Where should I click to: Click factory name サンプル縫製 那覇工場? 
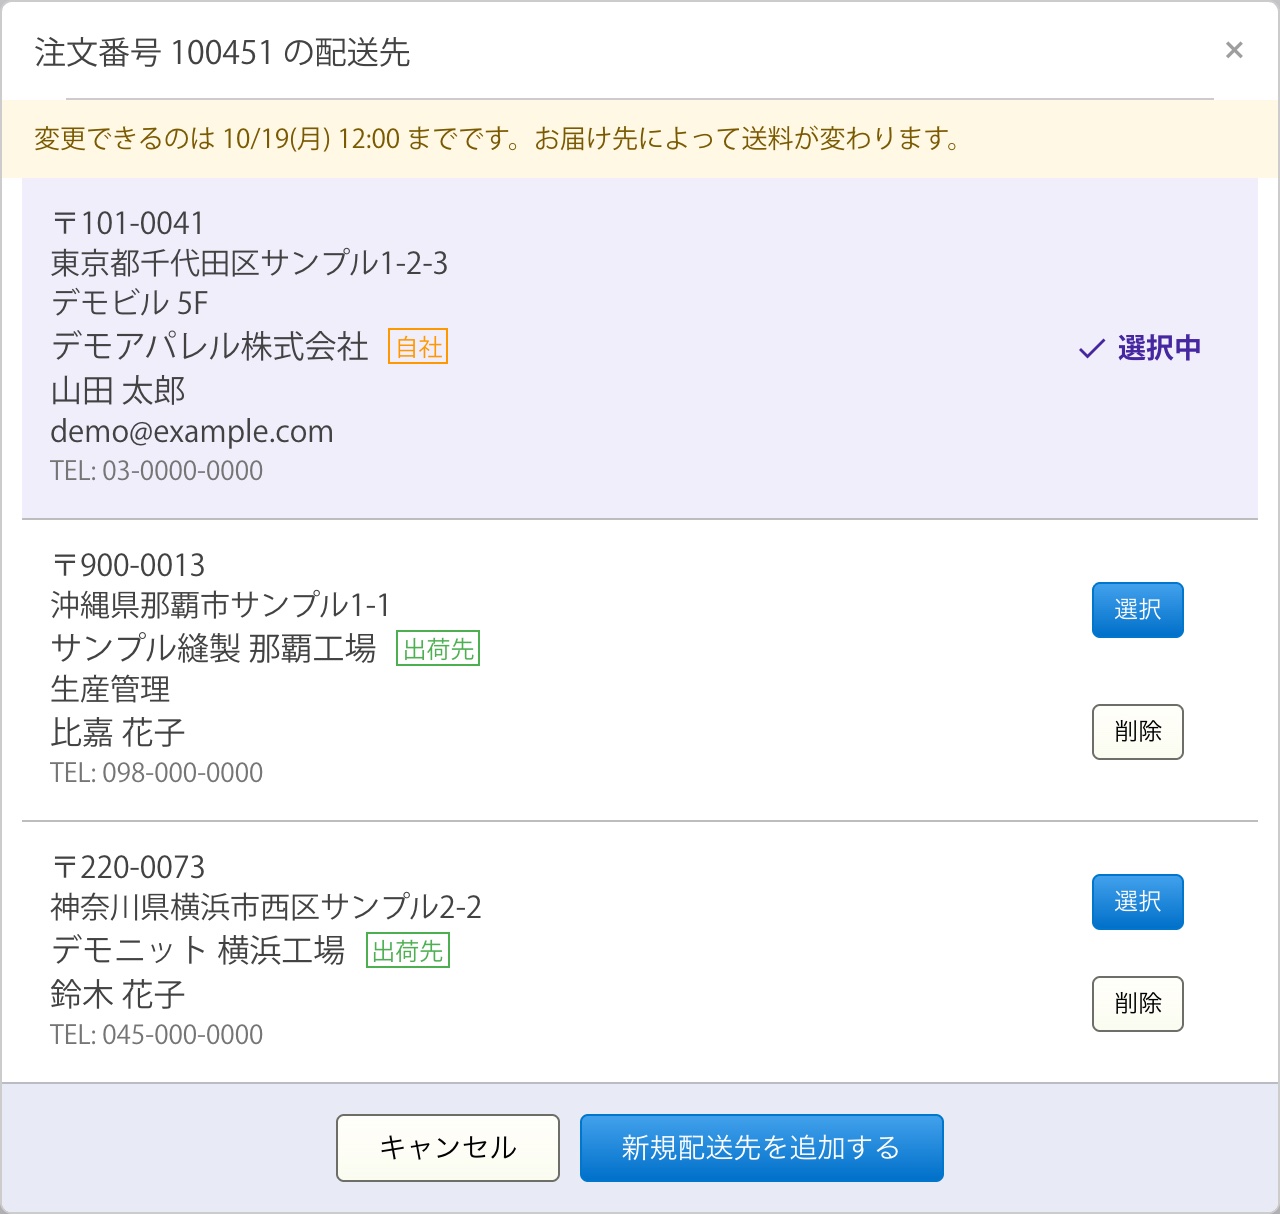tap(214, 649)
